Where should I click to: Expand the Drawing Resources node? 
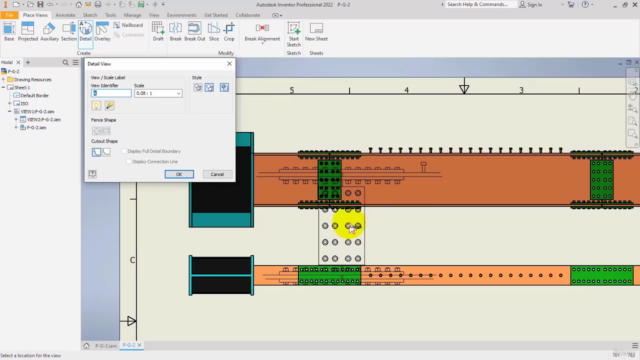click(3, 79)
